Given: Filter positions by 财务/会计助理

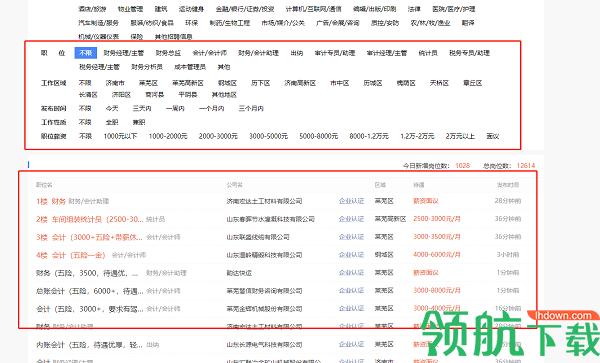Looking at the screenshot, I should pos(258,53).
